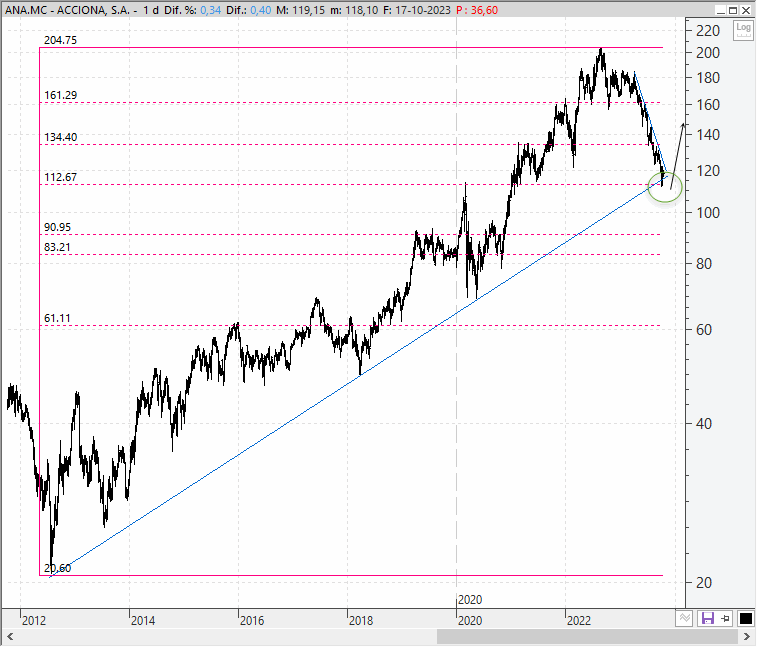Click the 80 price axis label
Image resolution: width=757 pixels, height=647 pixels.
click(x=704, y=264)
